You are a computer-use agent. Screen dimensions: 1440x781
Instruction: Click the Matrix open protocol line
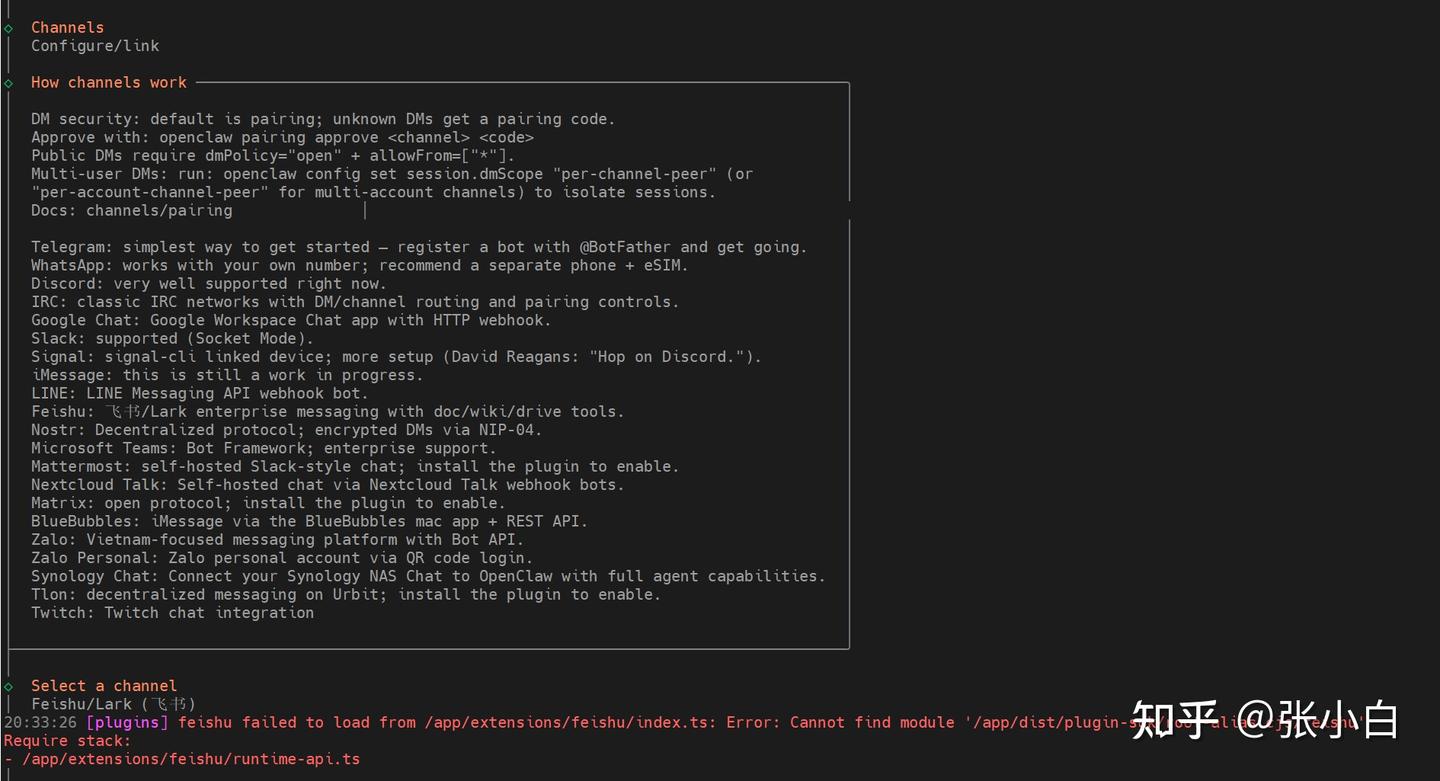[268, 503]
